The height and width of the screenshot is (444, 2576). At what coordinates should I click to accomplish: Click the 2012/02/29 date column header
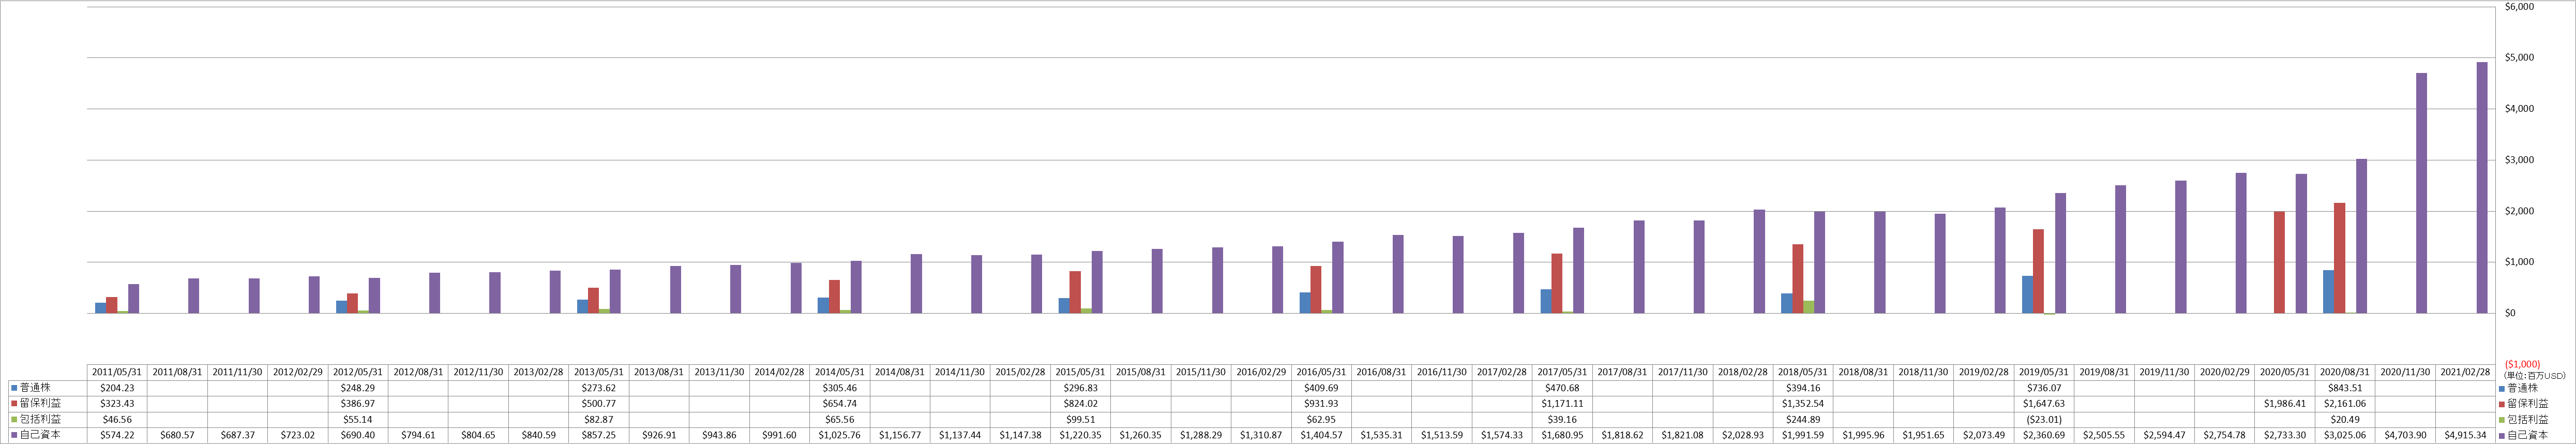point(298,372)
